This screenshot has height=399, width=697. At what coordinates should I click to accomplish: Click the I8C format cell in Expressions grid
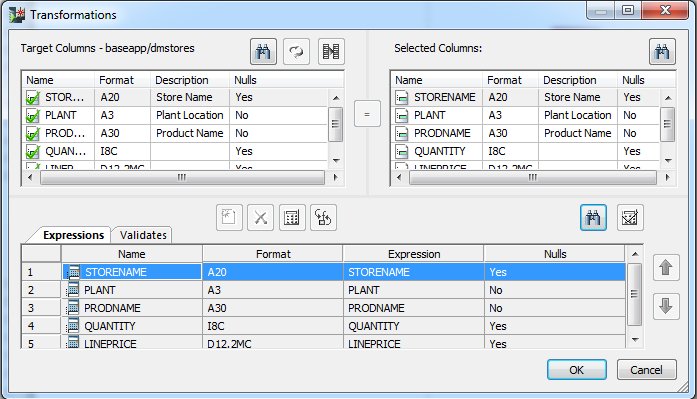(272, 326)
